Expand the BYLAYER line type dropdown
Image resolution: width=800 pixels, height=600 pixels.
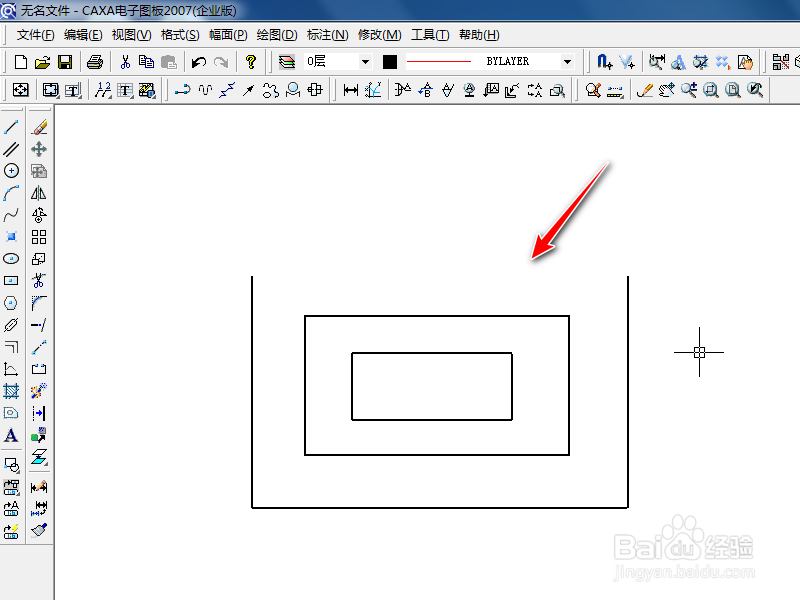click(x=567, y=62)
